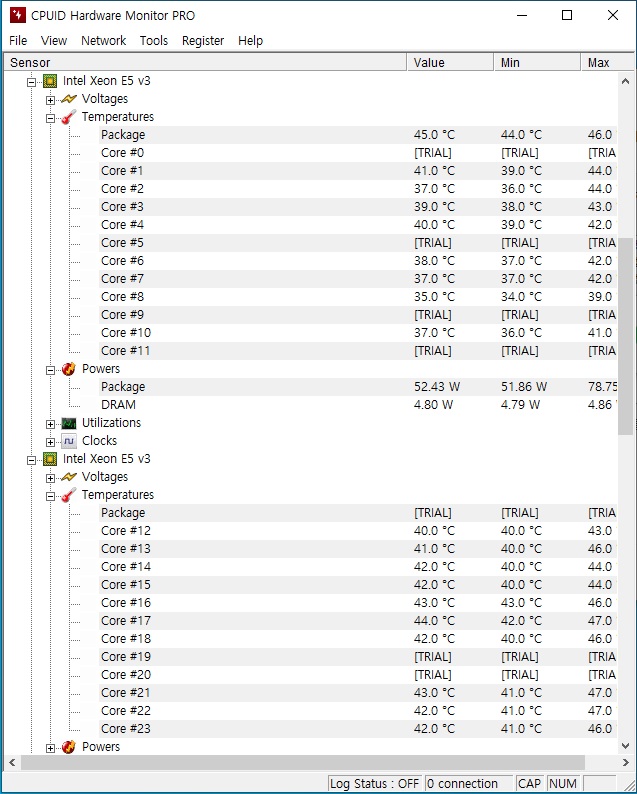Expand the bottom Powers node

pos(50,748)
